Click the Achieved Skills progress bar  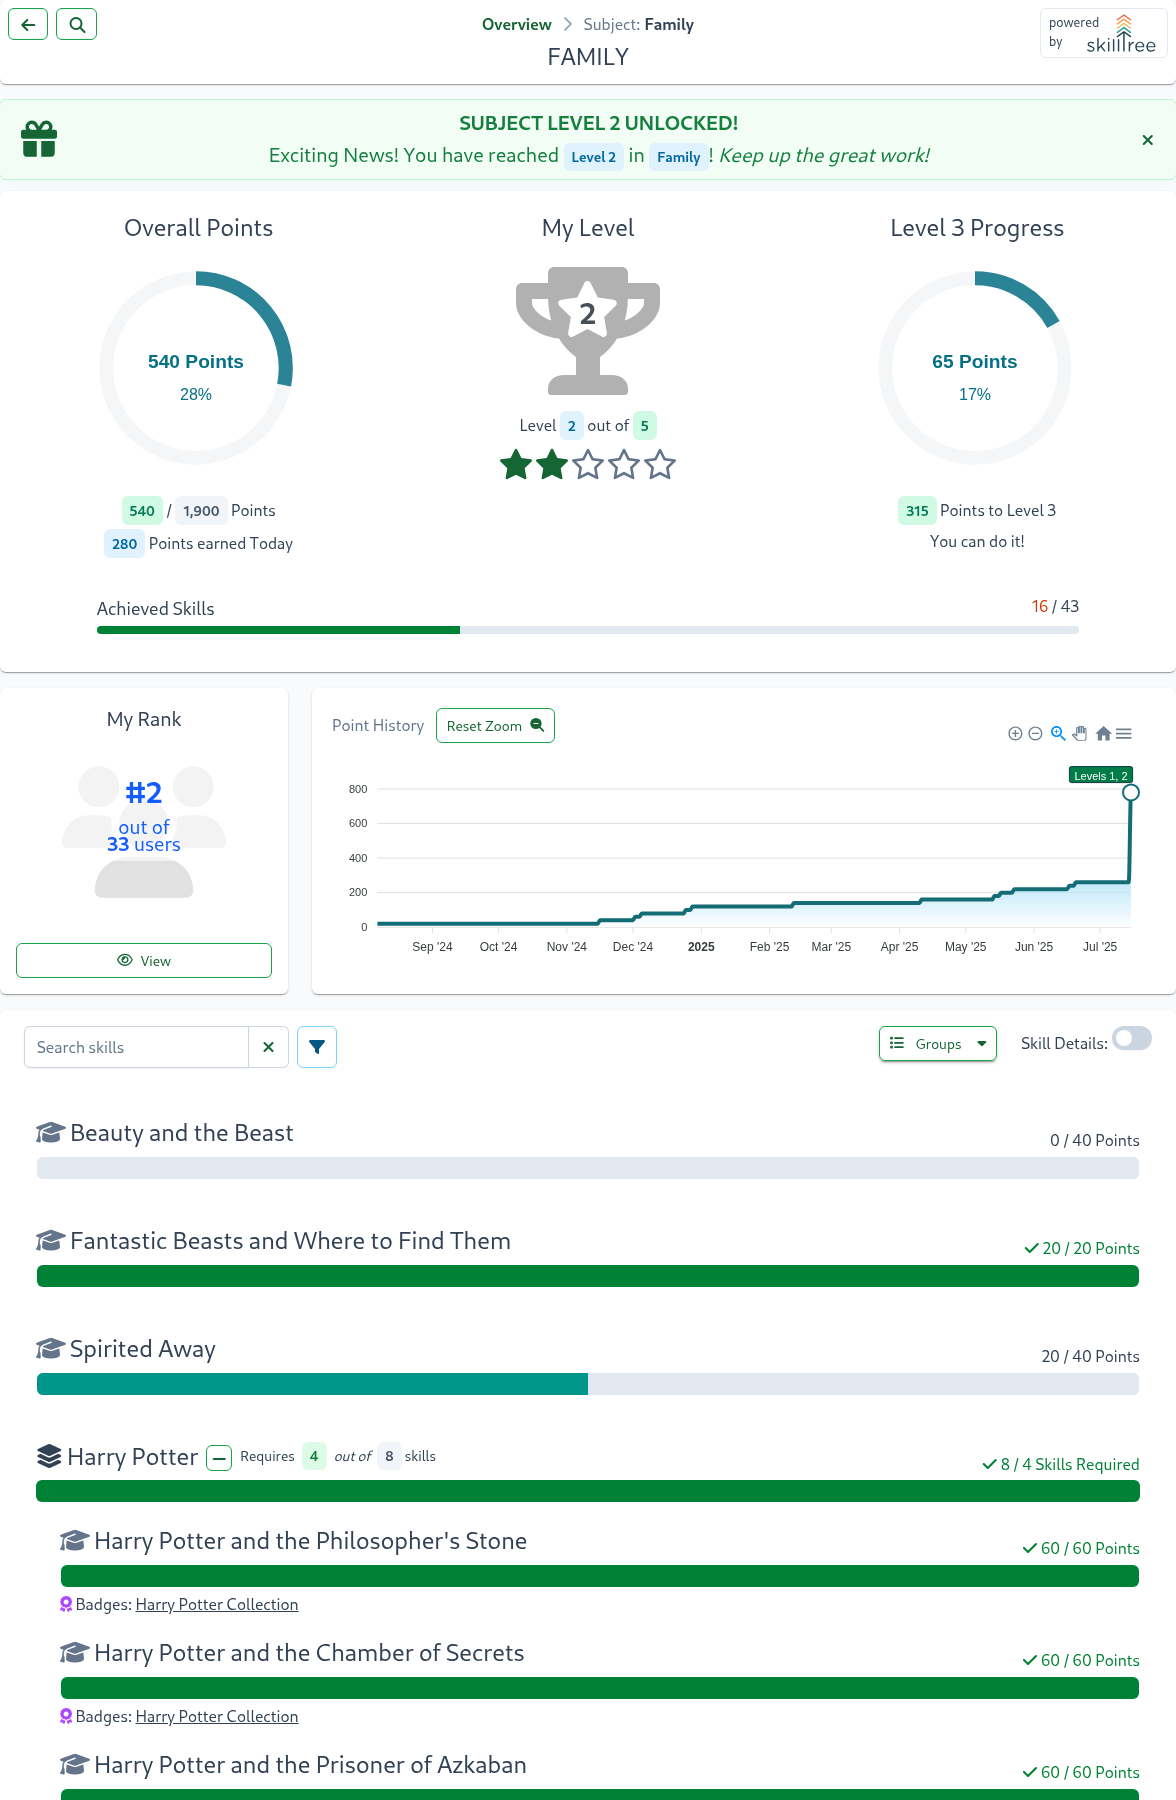coord(588,630)
